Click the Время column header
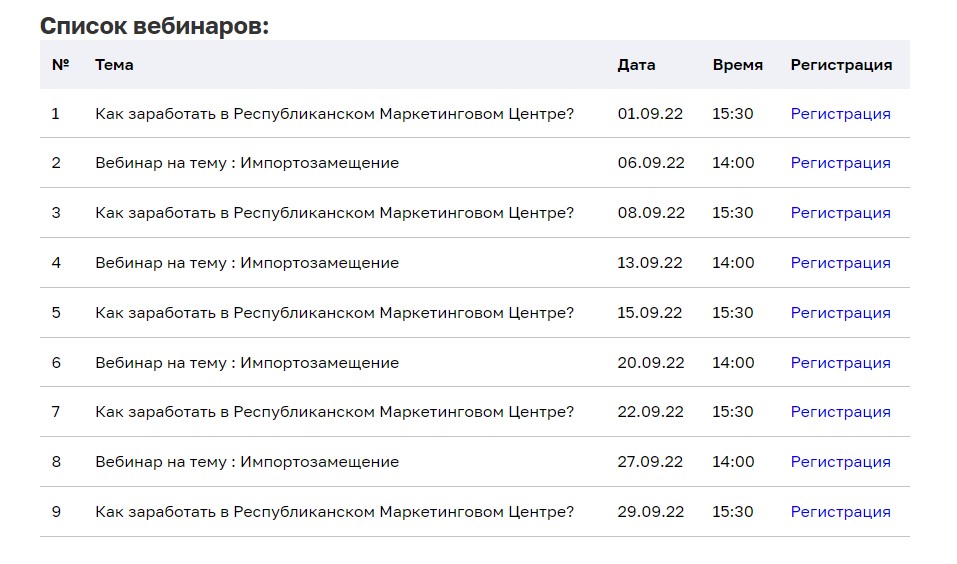Screen dimensions: 957x564 click(x=737, y=65)
